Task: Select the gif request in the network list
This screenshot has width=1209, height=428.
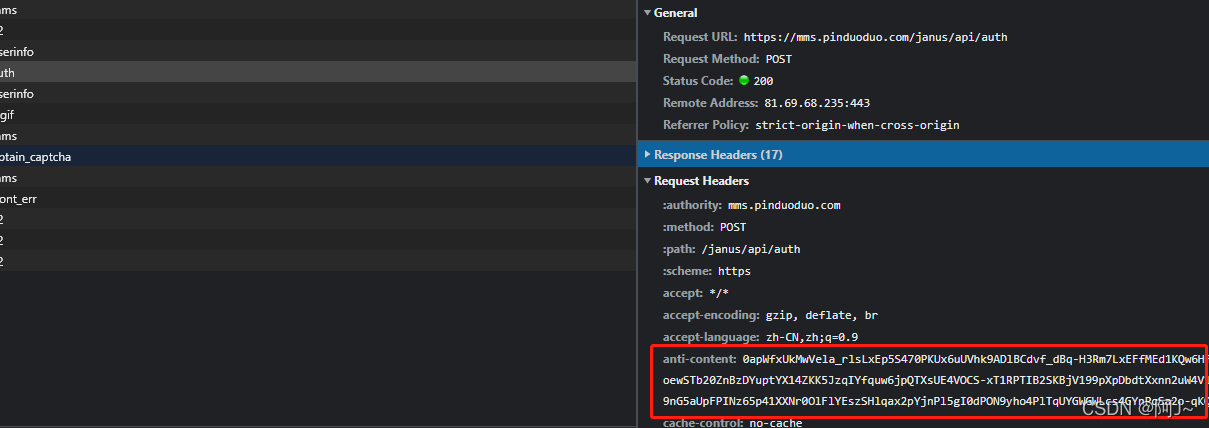Action: [x=318, y=114]
